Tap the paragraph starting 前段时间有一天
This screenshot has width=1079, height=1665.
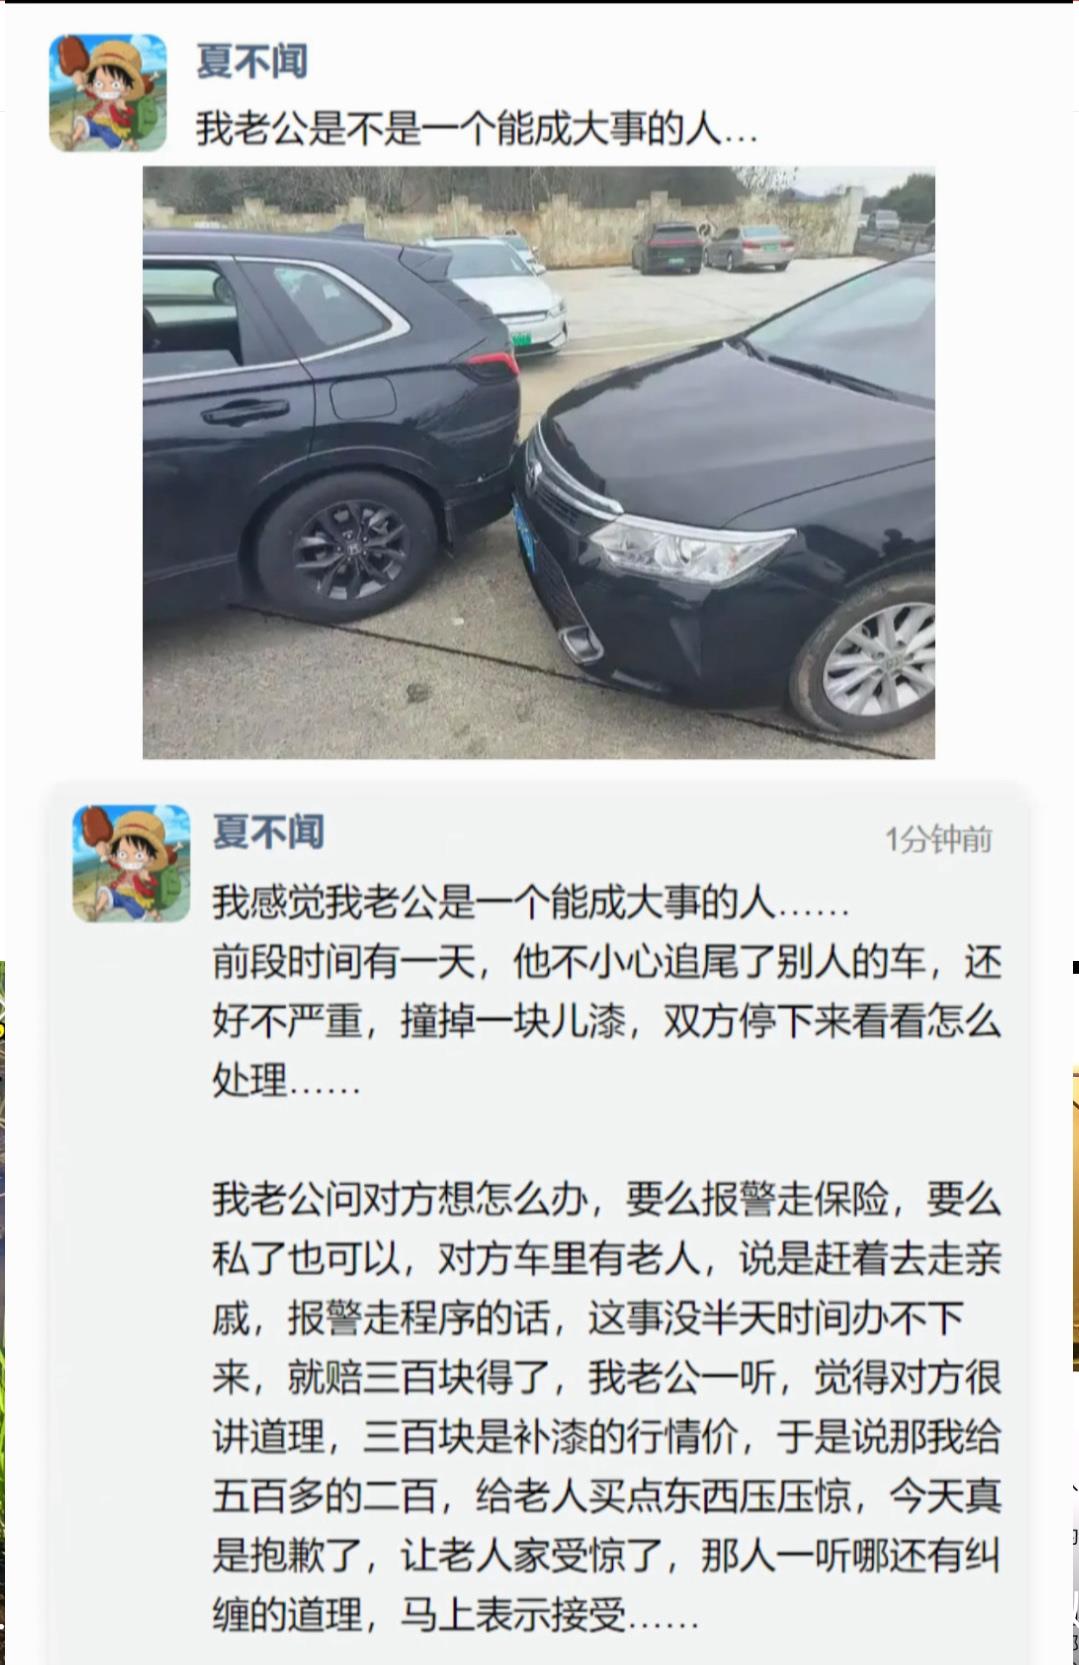point(606,1021)
